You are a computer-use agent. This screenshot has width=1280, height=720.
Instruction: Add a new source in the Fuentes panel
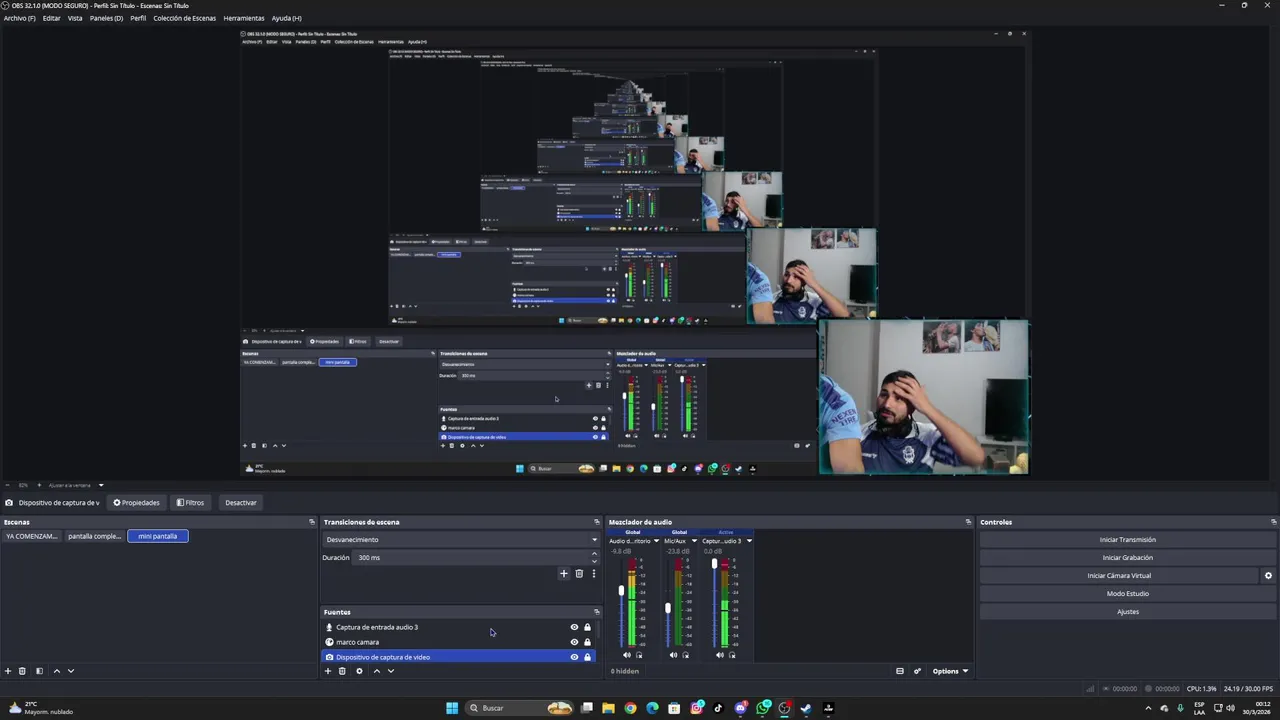pos(327,671)
